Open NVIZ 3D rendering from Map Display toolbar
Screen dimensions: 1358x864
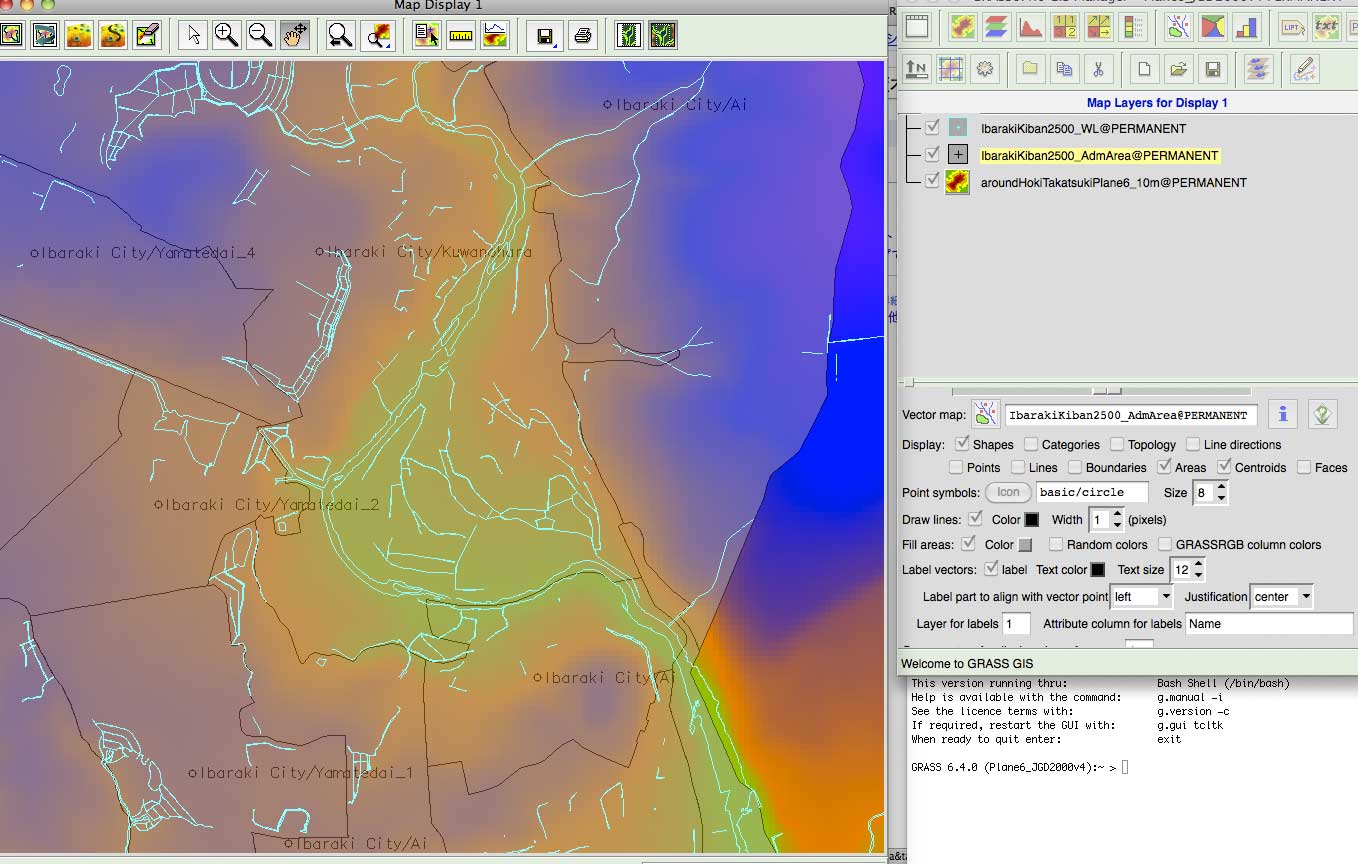click(79, 36)
